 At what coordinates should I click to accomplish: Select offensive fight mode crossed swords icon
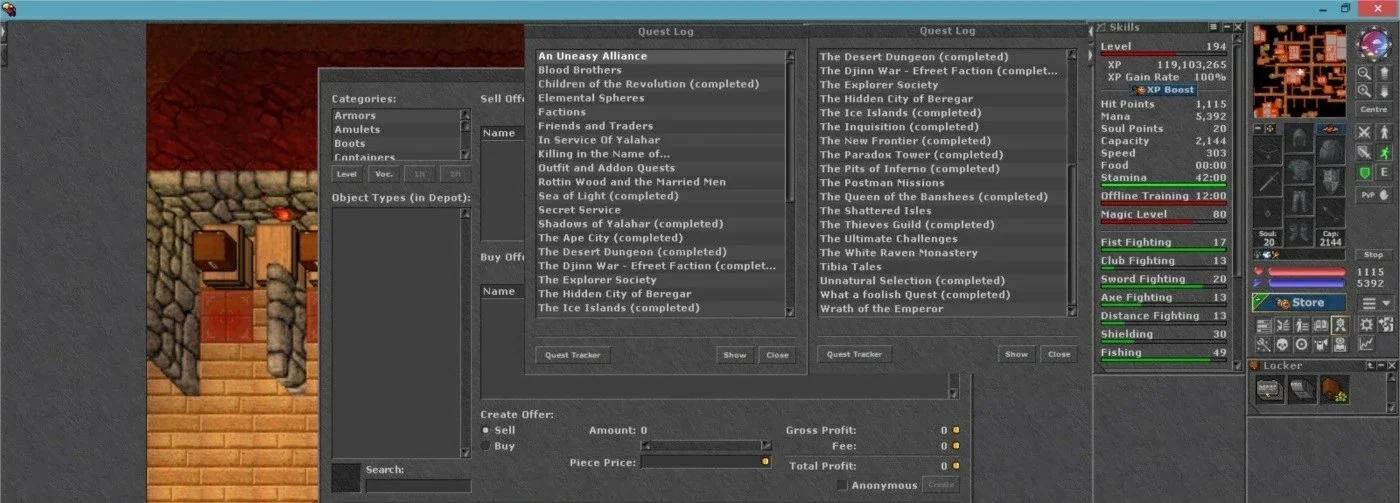(x=1364, y=133)
